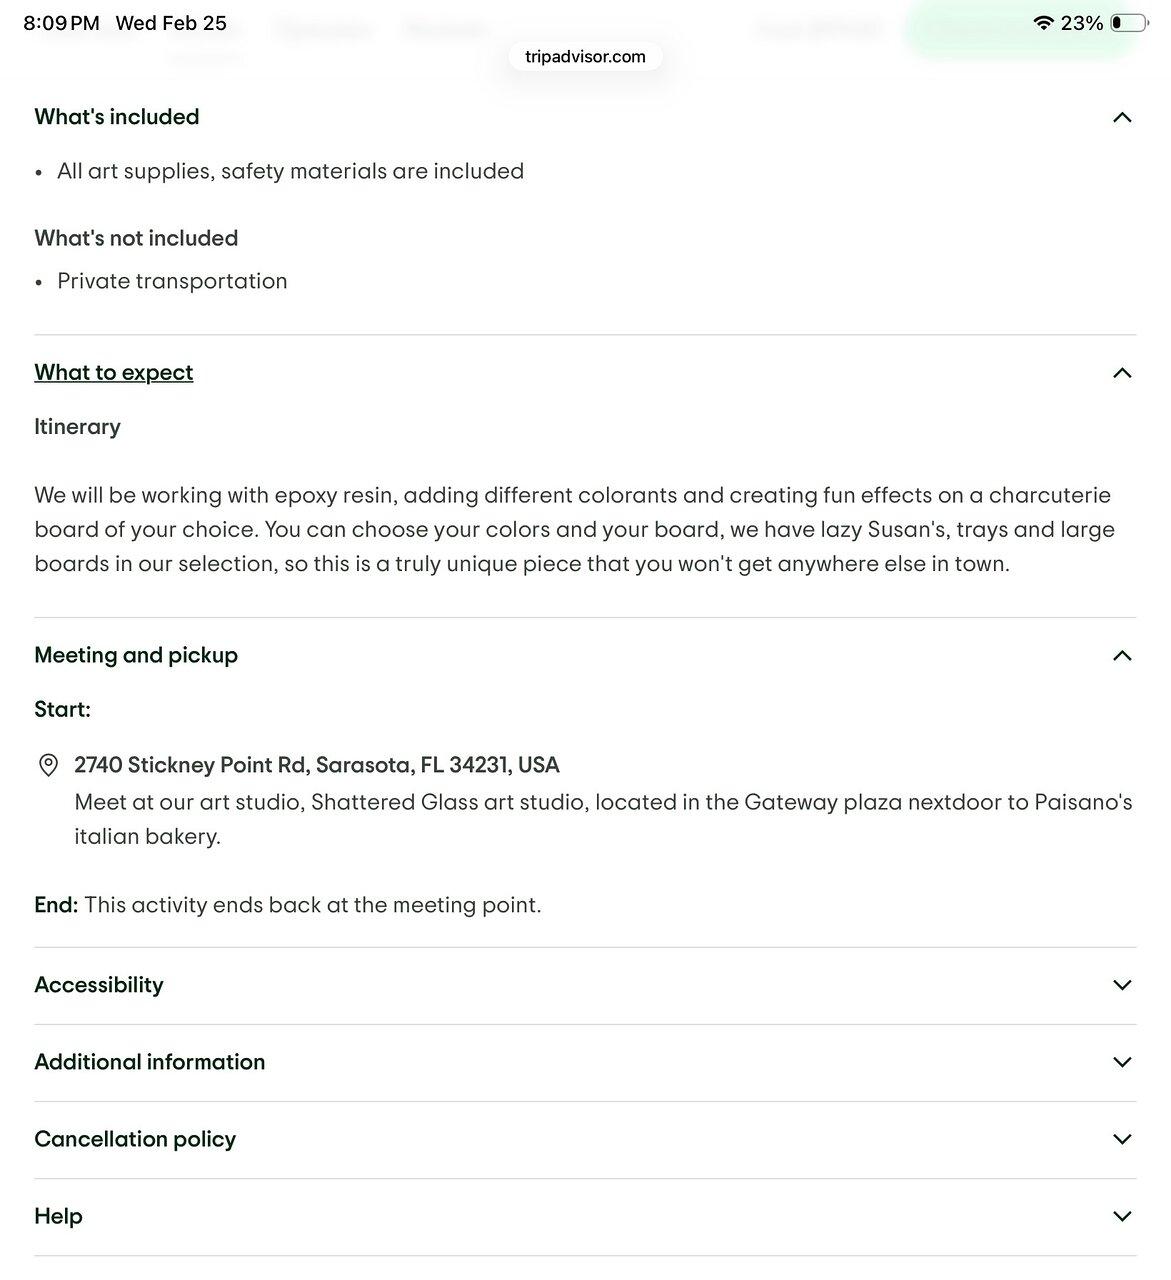Tap the tripadvisor.com address pill
The width and height of the screenshot is (1171, 1280).
tap(585, 57)
